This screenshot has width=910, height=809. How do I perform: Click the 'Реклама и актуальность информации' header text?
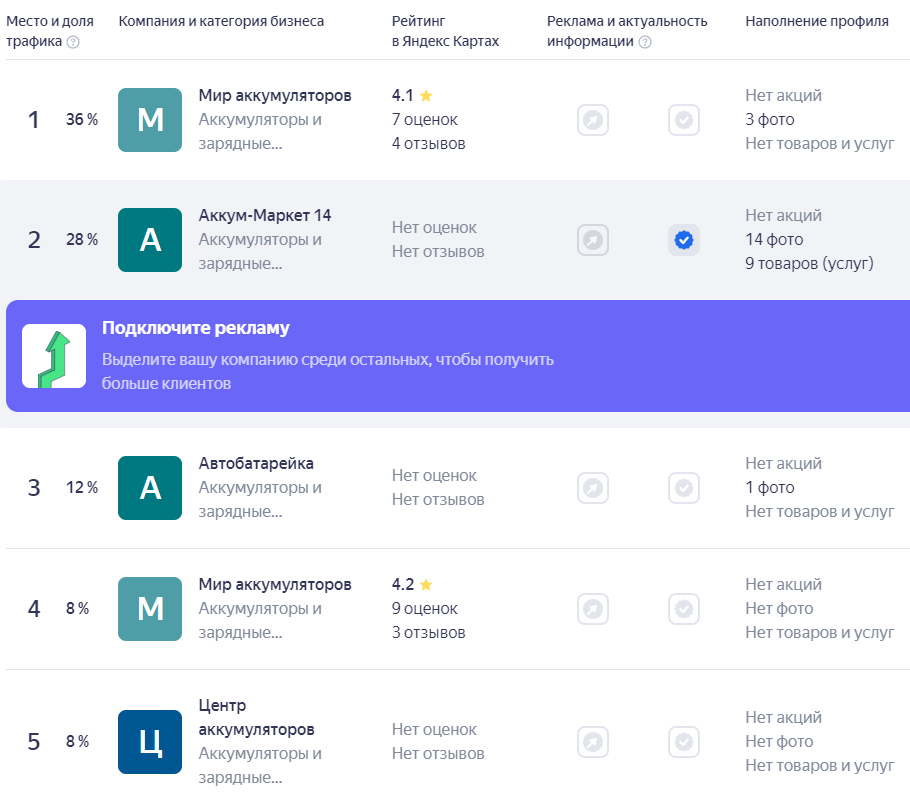[627, 31]
